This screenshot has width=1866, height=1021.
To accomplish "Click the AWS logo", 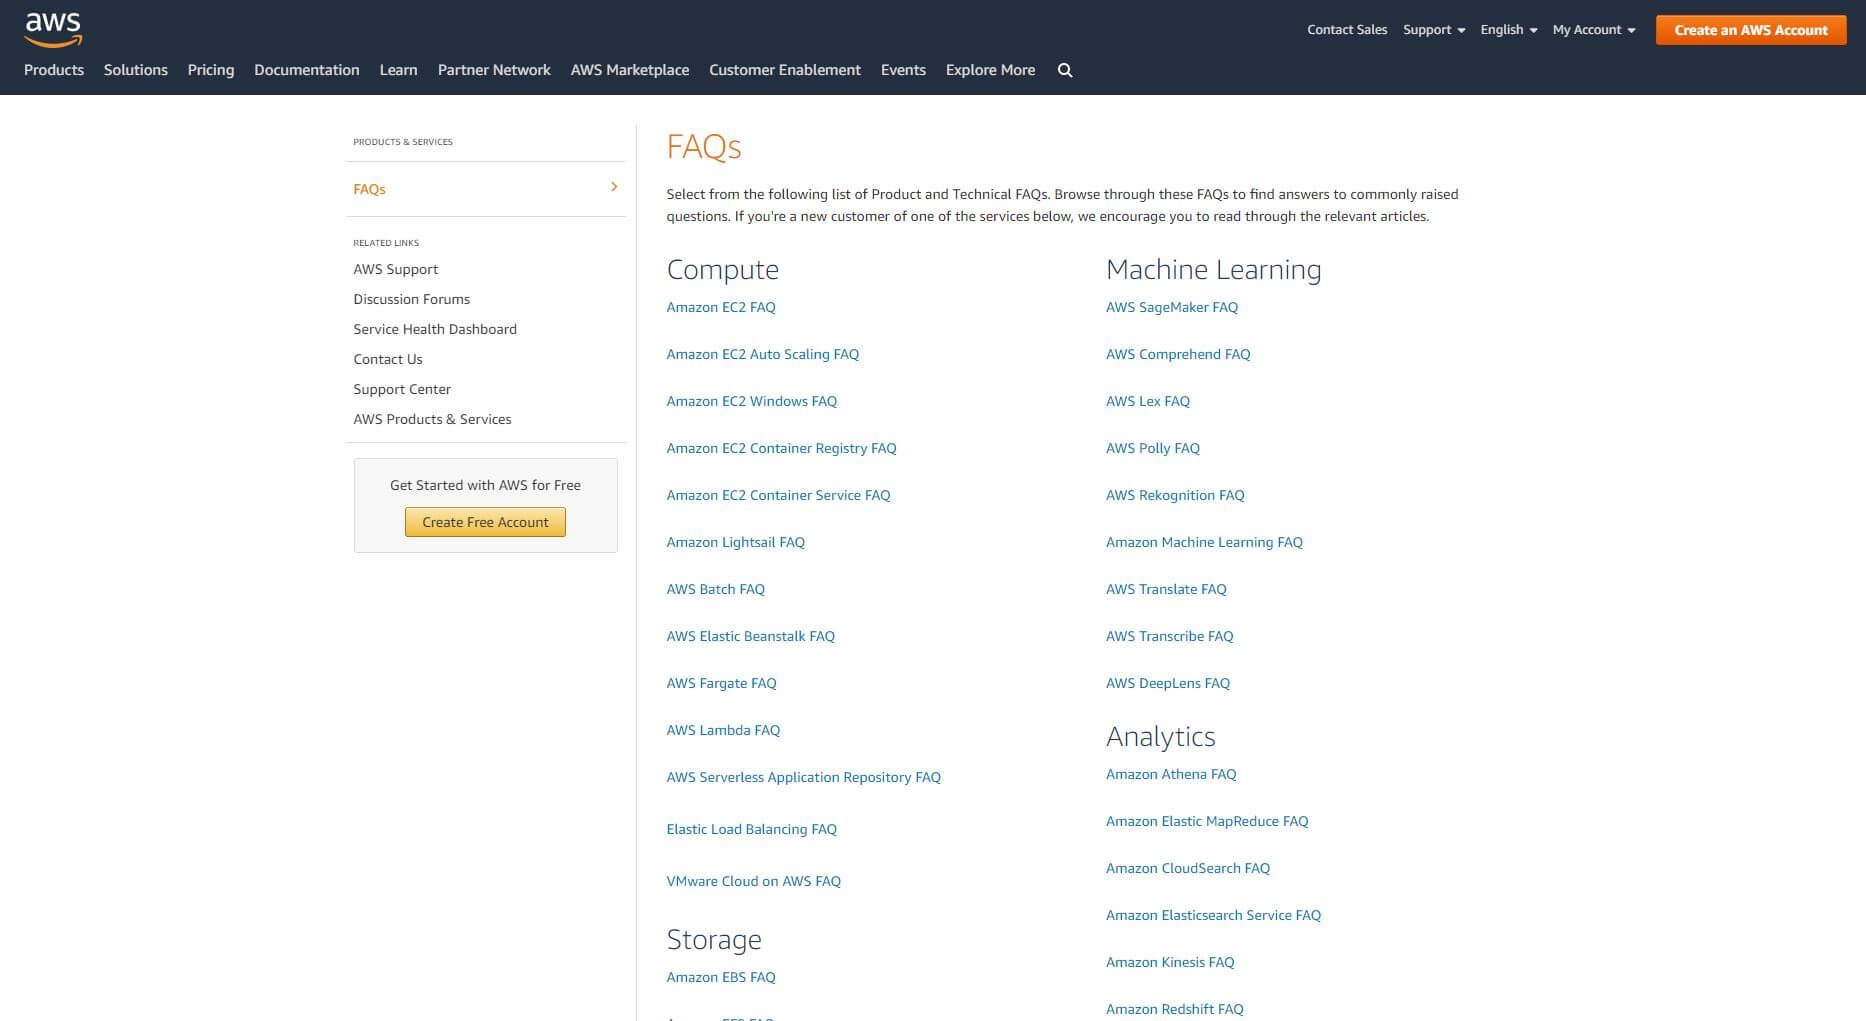I will point(52,30).
